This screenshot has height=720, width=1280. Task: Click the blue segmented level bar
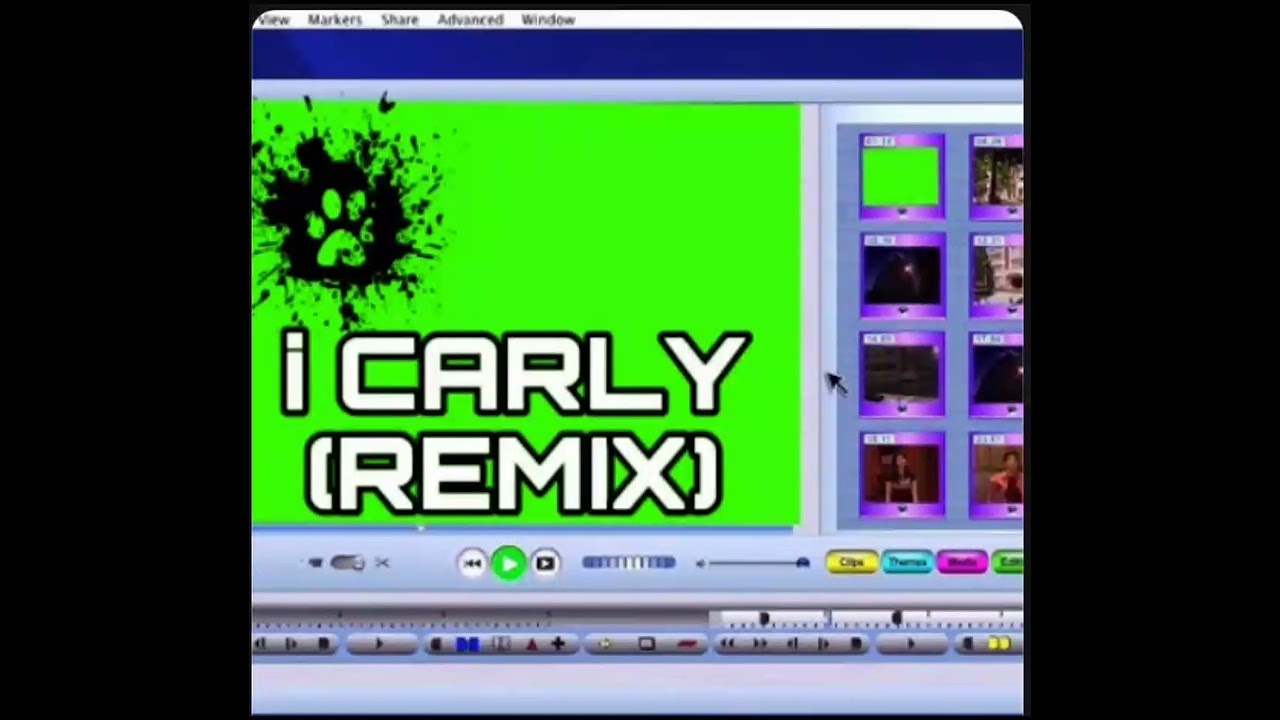629,563
